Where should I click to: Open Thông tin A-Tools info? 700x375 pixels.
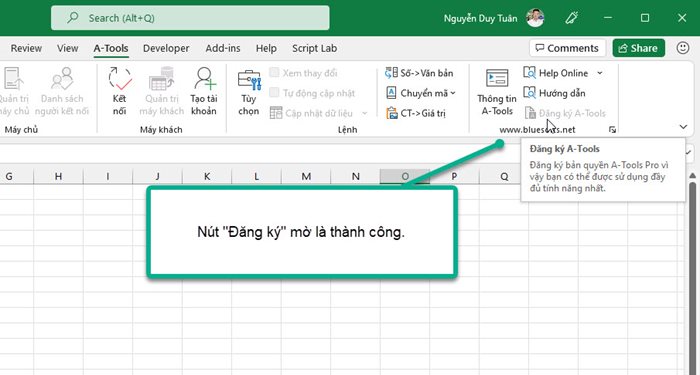click(x=496, y=92)
